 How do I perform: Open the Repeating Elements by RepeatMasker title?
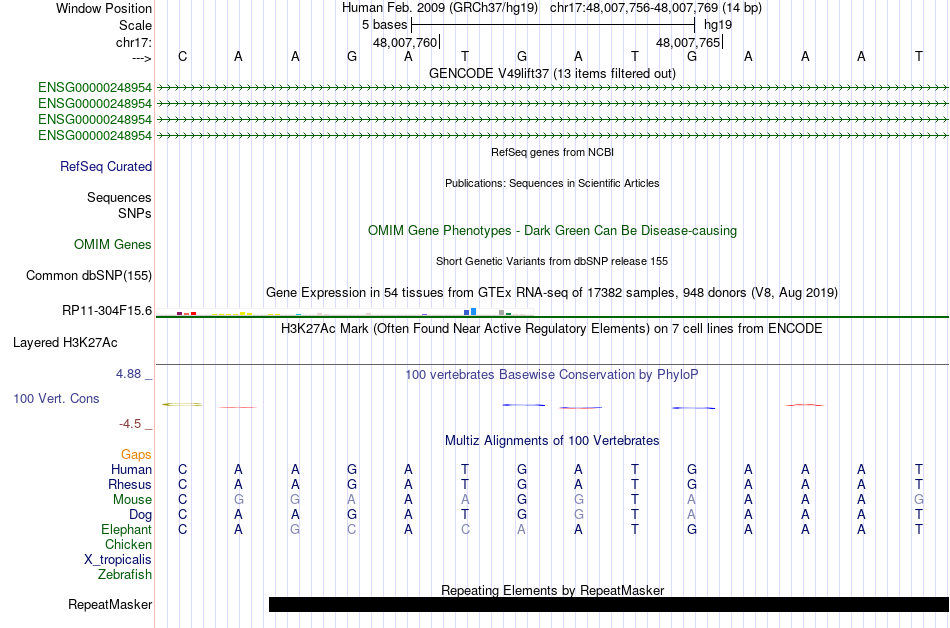click(x=552, y=590)
